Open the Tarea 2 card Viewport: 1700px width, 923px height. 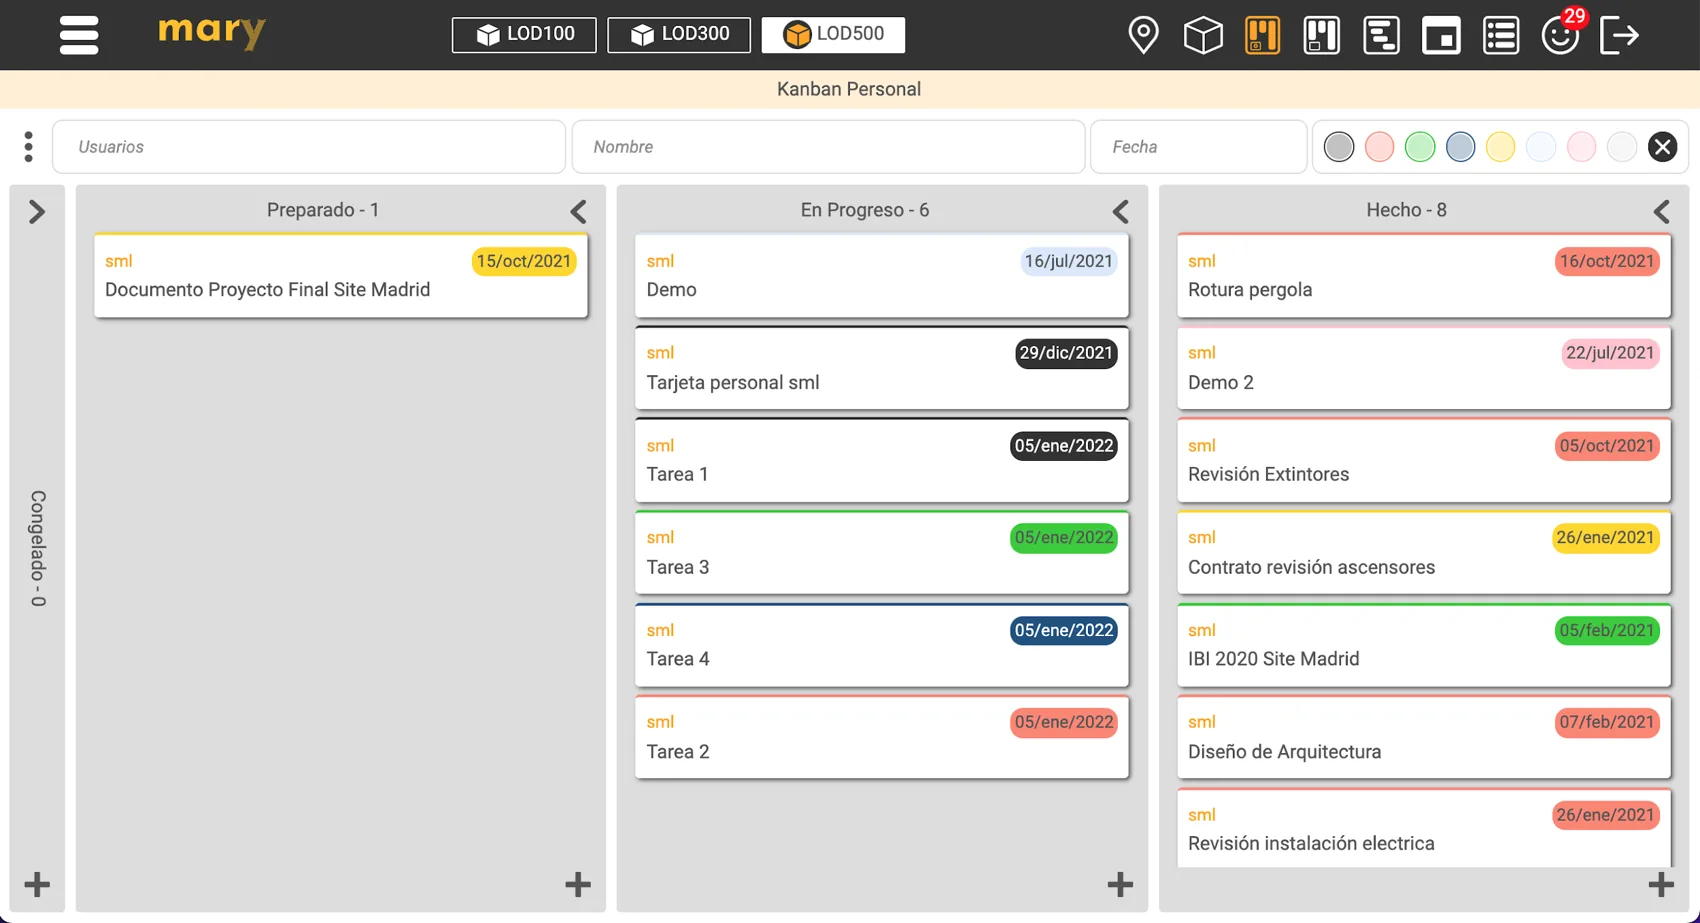[882, 737]
